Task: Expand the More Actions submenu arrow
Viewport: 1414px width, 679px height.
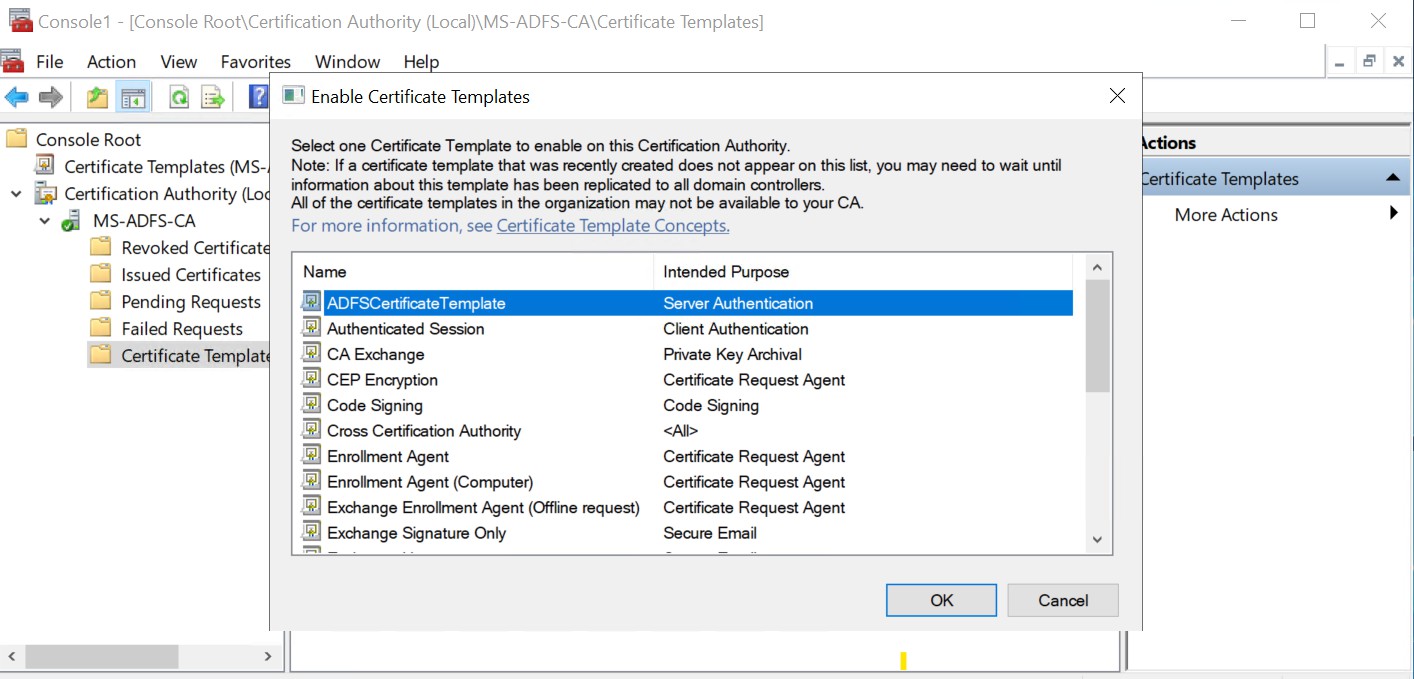Action: pyautogui.click(x=1393, y=213)
